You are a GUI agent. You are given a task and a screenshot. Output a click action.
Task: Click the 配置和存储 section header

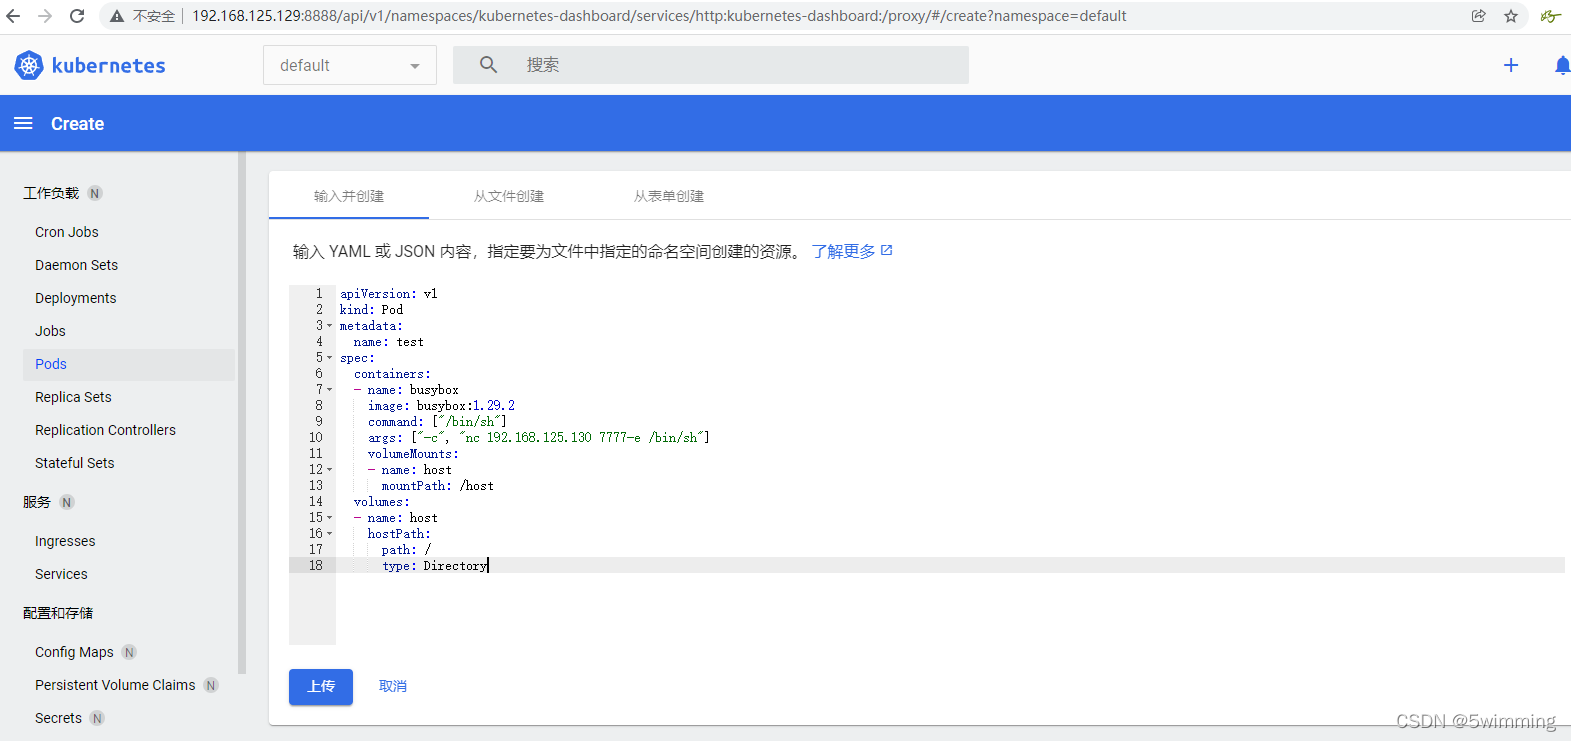click(58, 613)
